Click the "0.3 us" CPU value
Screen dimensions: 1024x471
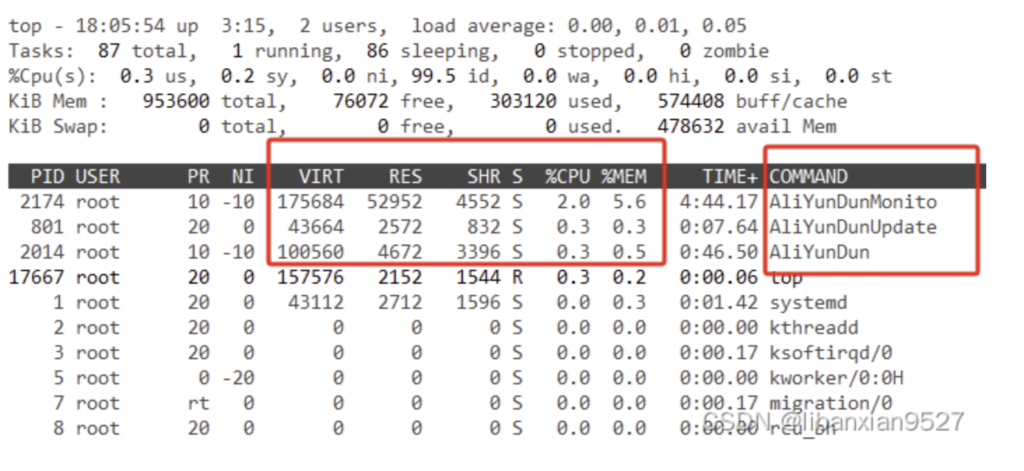tap(153, 76)
